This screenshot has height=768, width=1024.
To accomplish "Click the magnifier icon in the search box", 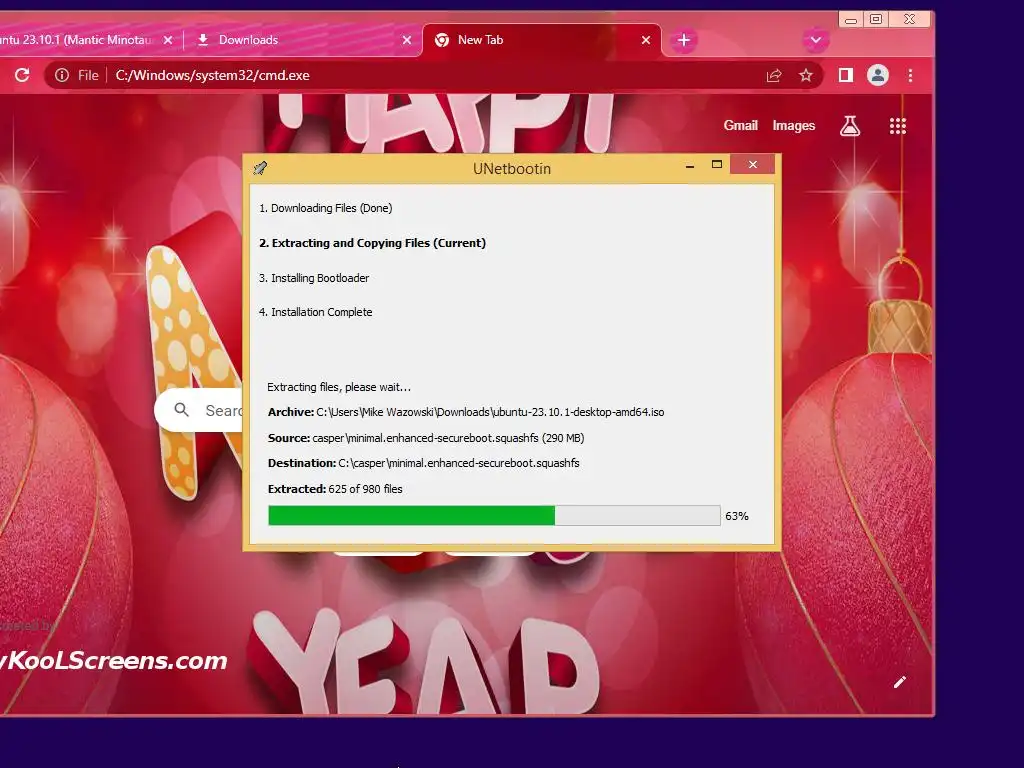I will [x=182, y=409].
